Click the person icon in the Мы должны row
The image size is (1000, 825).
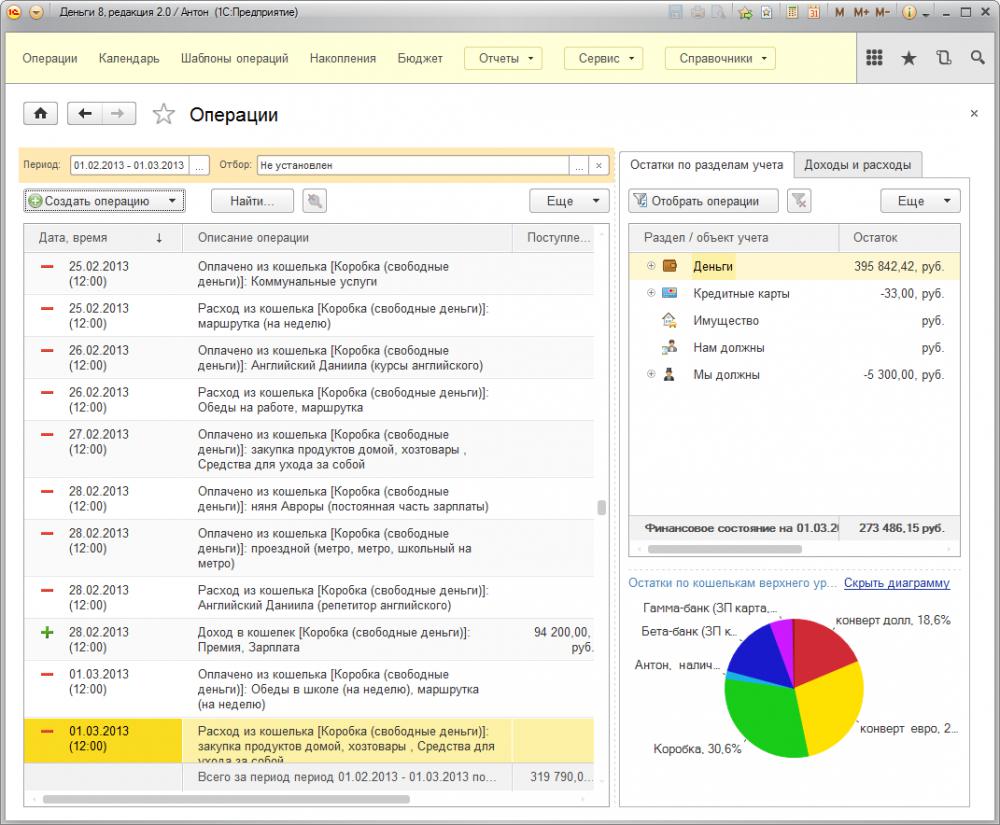point(669,374)
